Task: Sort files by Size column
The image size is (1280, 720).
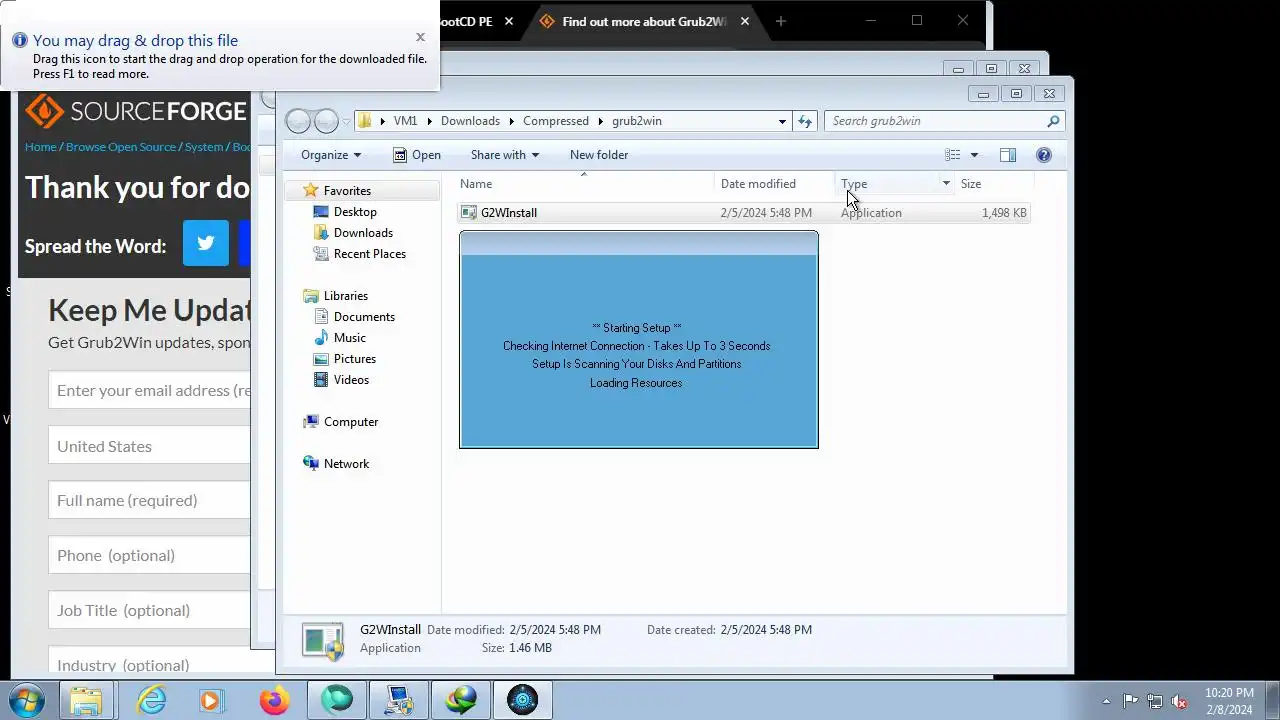Action: [x=971, y=184]
